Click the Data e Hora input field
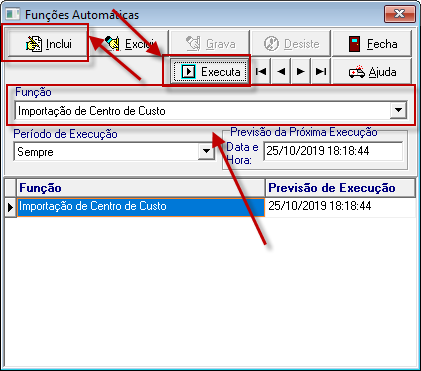The height and width of the screenshot is (371, 421). 333,151
